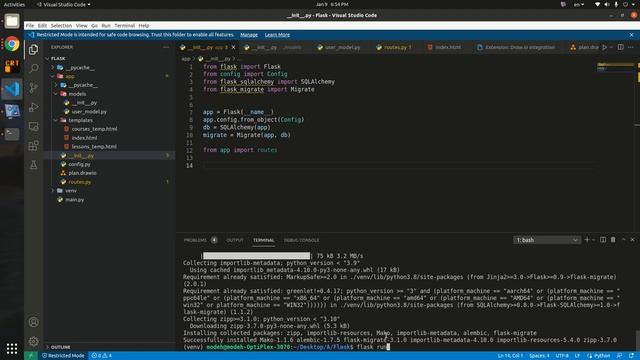
Task: Switch to the OUTPUT panel tab
Action: pos(235,240)
